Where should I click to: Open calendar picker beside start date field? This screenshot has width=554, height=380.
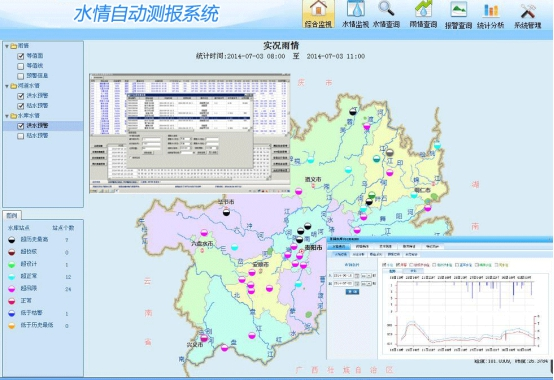pos(357,275)
